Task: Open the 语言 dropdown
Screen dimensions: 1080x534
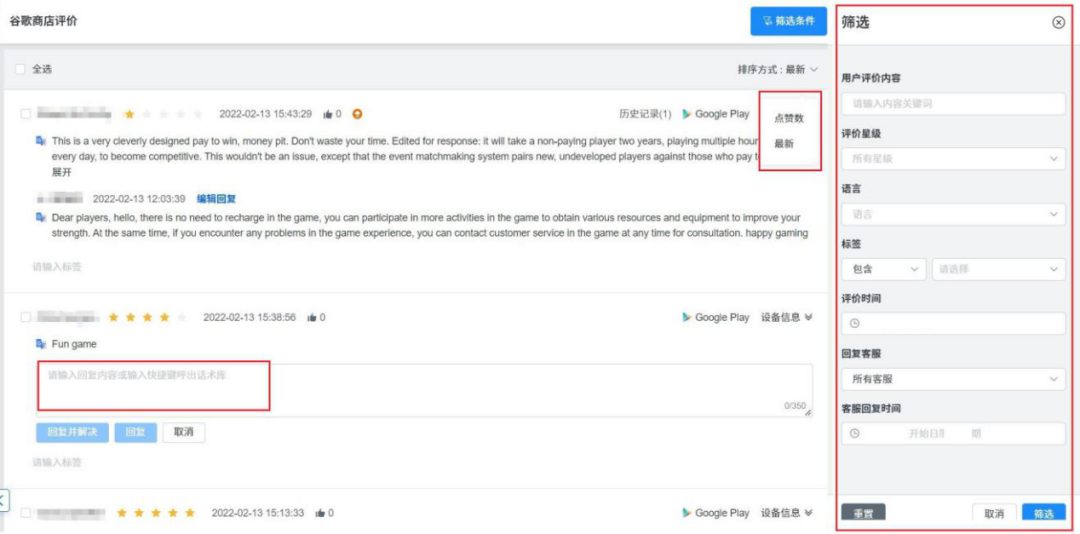Action: (953, 214)
